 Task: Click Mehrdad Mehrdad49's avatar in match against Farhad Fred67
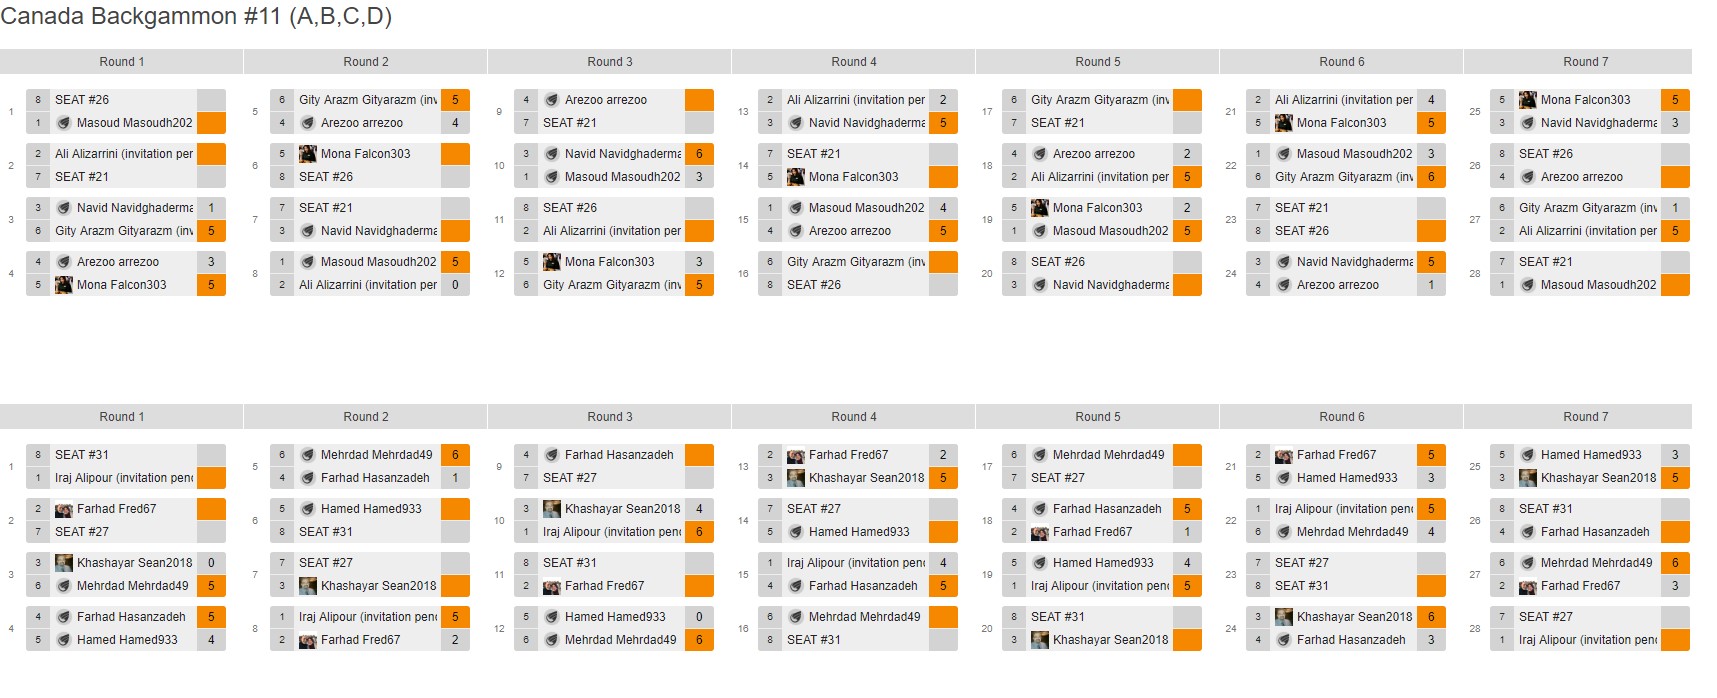click(1528, 563)
